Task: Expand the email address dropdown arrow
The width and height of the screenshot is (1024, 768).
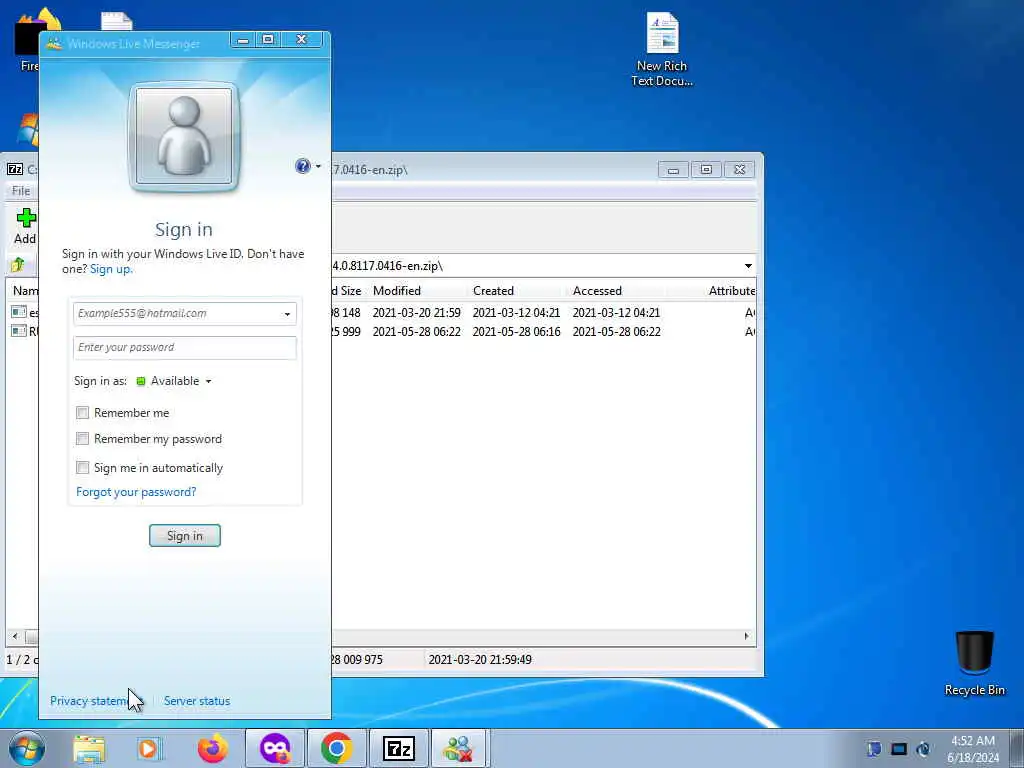Action: [287, 314]
